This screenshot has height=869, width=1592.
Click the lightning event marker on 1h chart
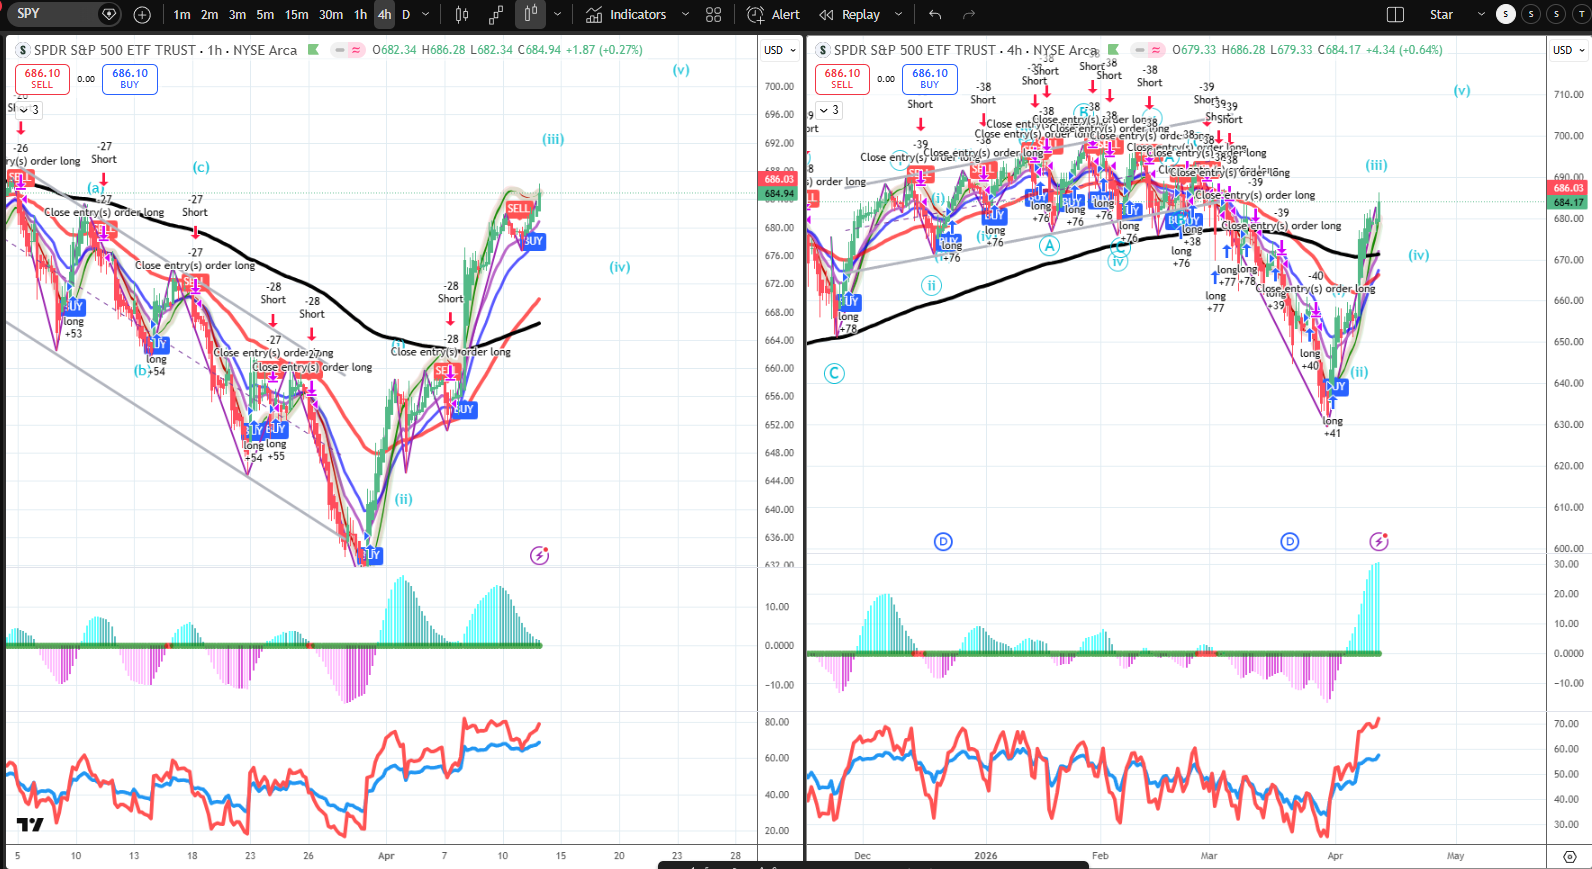540,555
